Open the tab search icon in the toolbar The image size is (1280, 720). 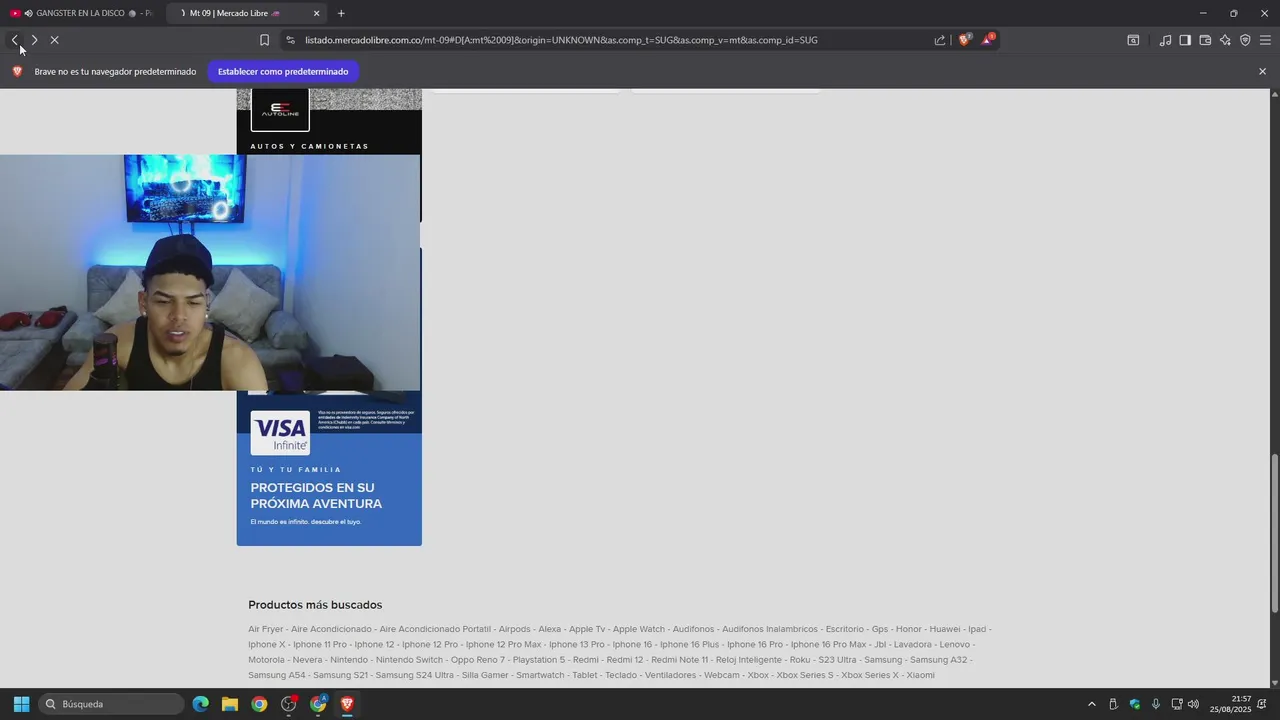pos(1133,40)
